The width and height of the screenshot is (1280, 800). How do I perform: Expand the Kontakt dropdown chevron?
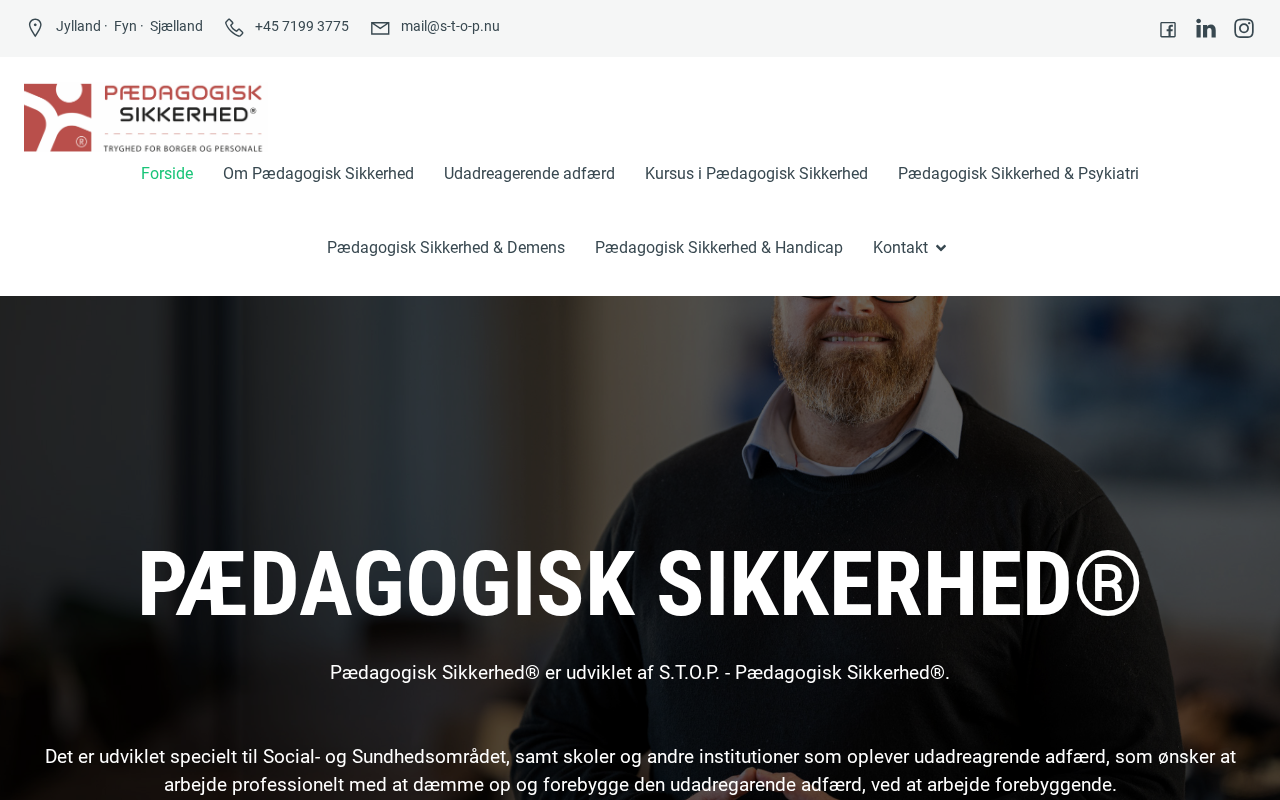941,248
